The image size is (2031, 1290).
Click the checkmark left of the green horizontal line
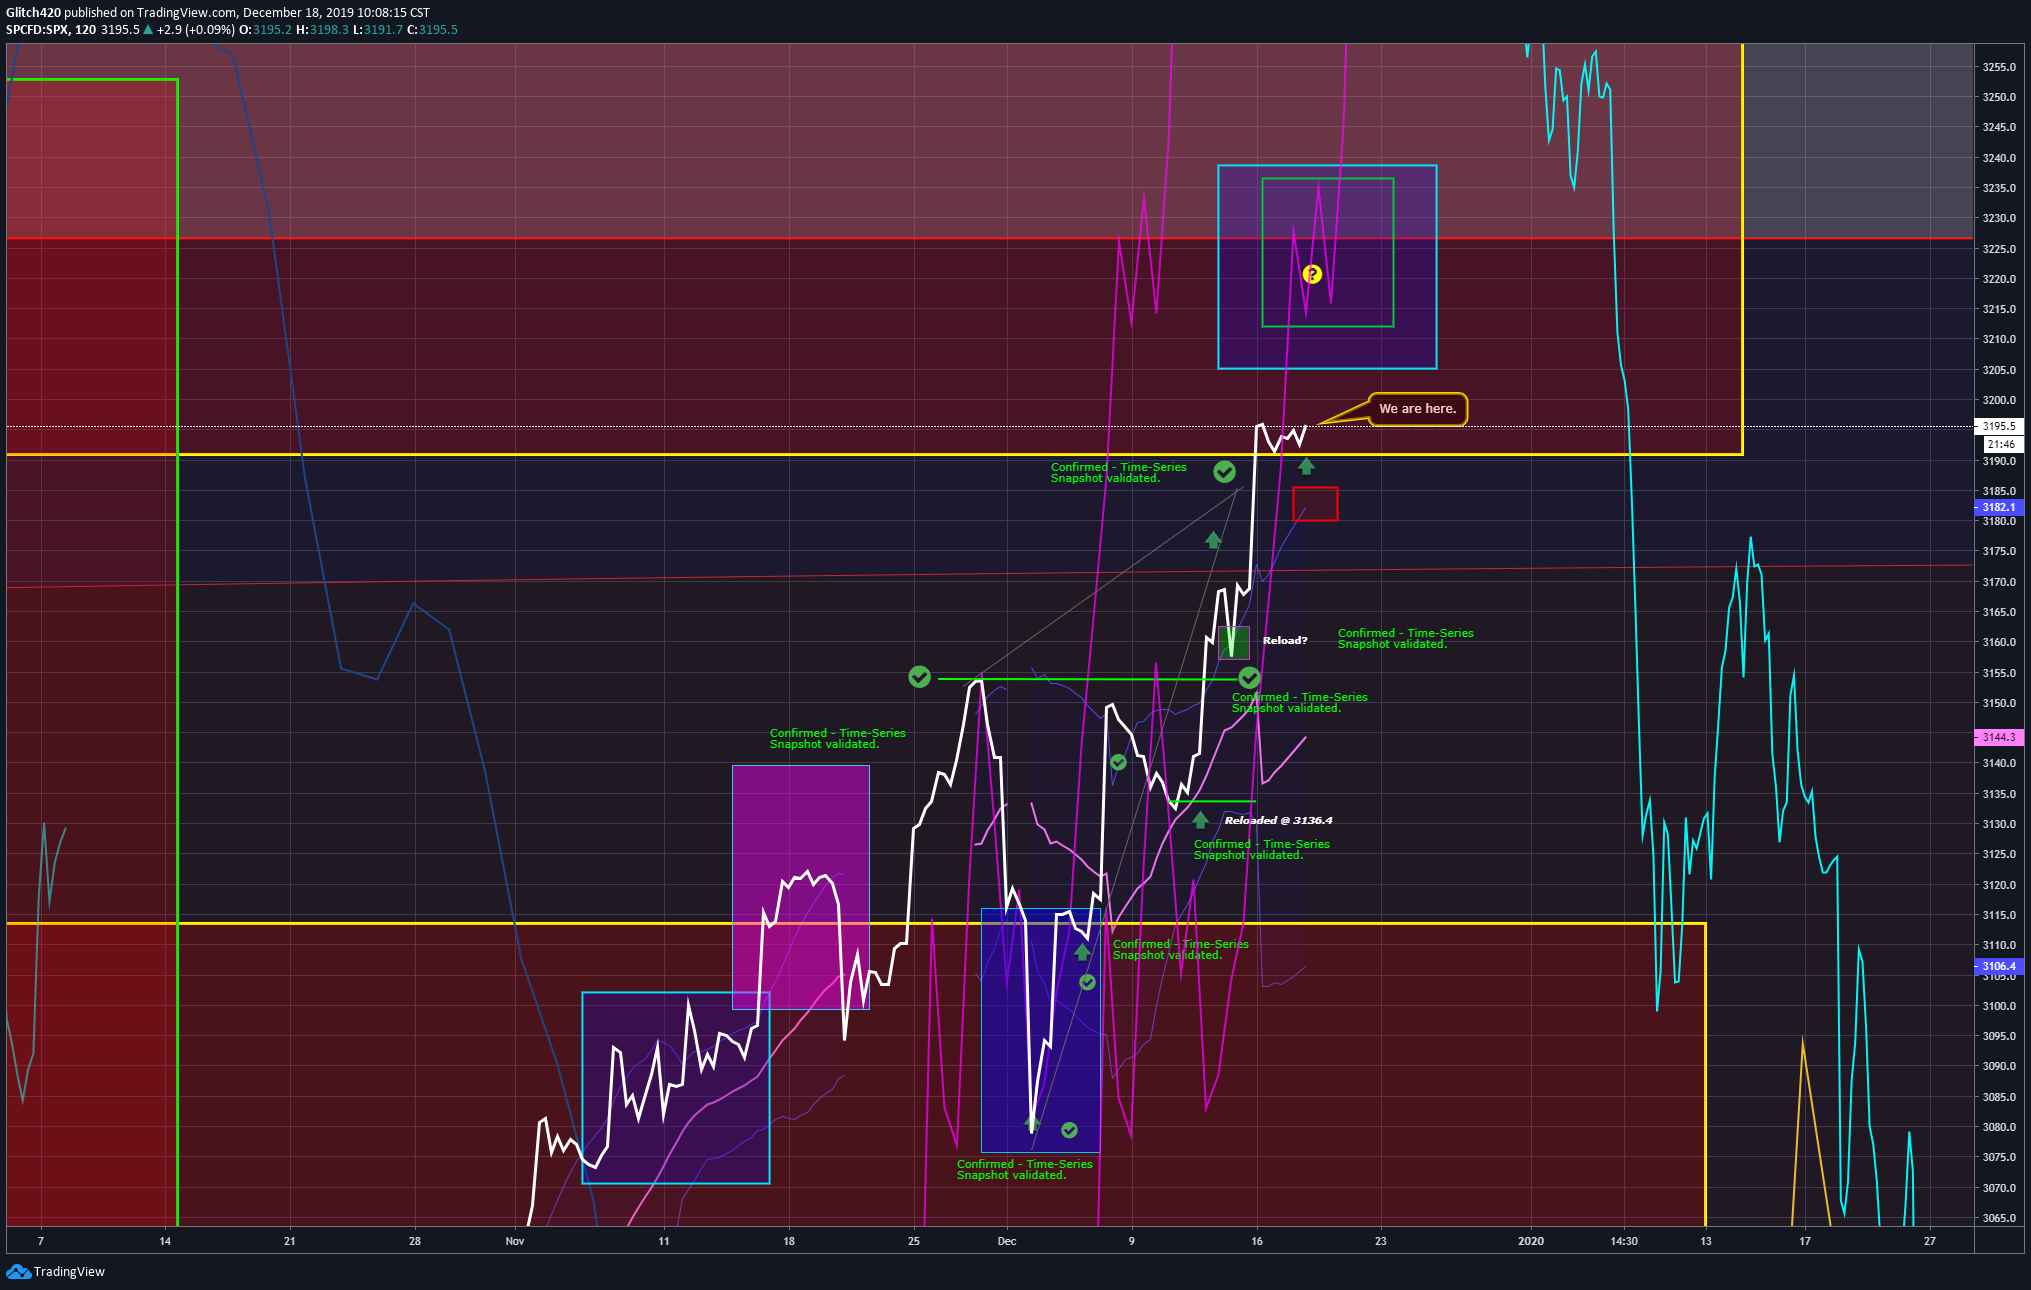click(x=919, y=677)
